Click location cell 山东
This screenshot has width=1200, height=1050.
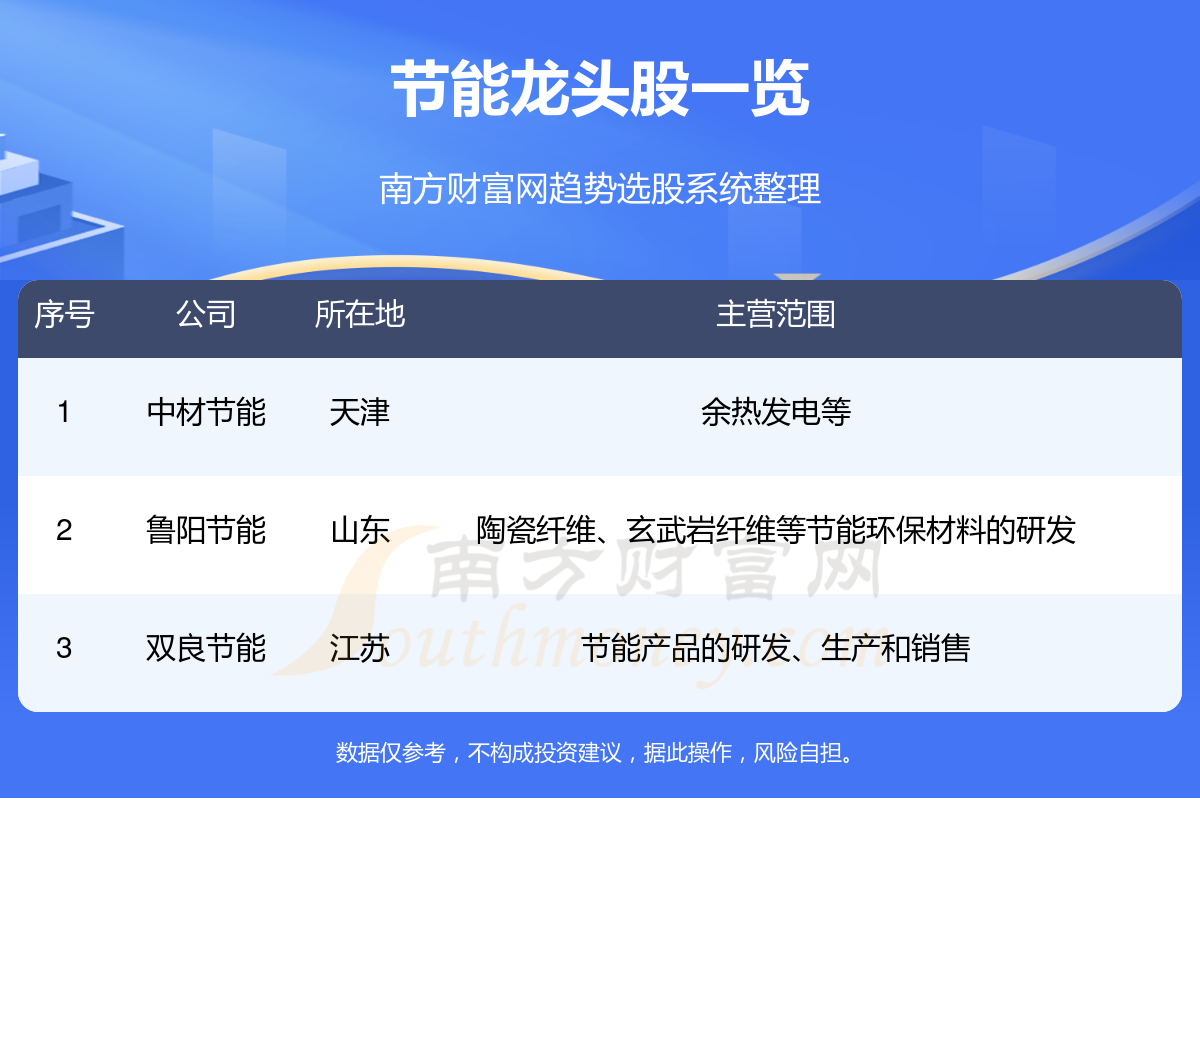tap(360, 530)
